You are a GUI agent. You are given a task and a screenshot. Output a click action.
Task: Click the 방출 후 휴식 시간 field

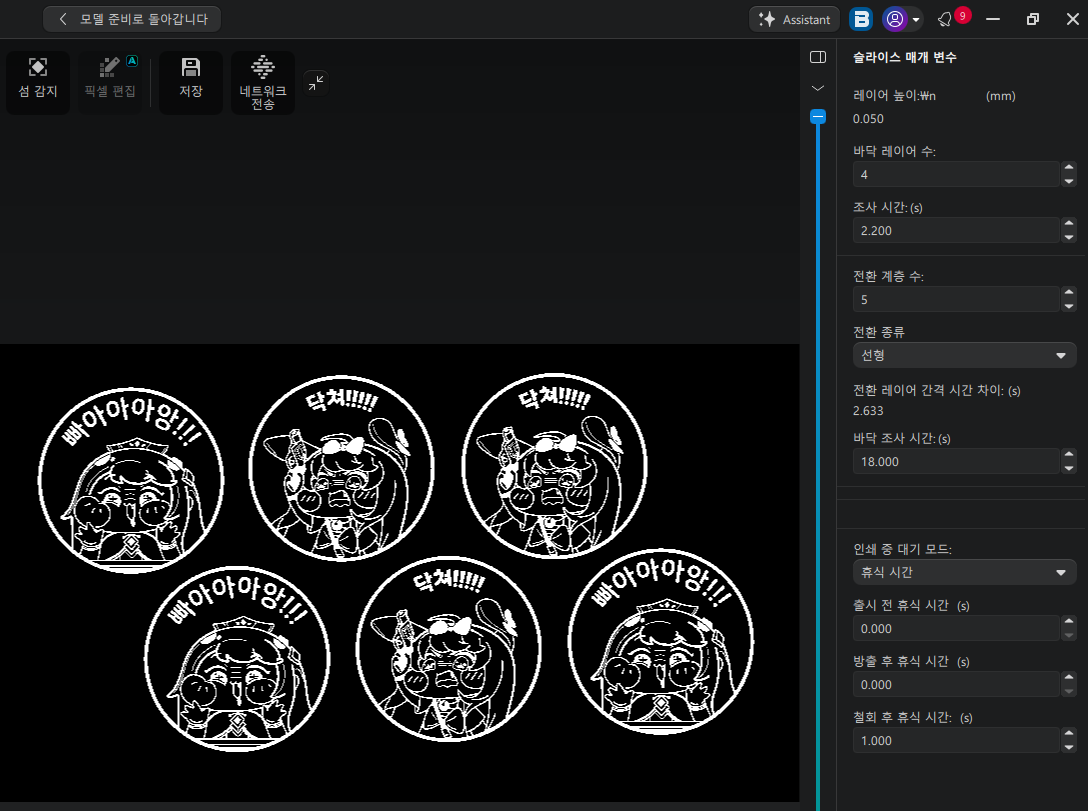point(955,685)
